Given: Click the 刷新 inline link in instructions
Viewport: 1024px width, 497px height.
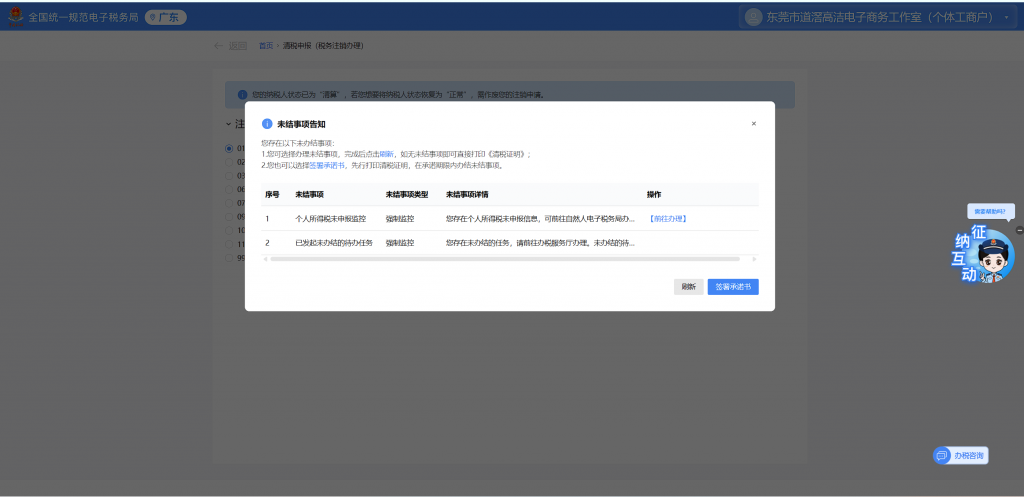Looking at the screenshot, I should (x=386, y=155).
